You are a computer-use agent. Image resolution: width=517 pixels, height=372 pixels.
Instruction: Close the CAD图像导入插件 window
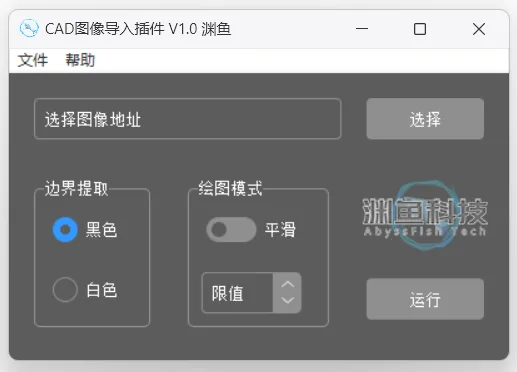pos(479,29)
